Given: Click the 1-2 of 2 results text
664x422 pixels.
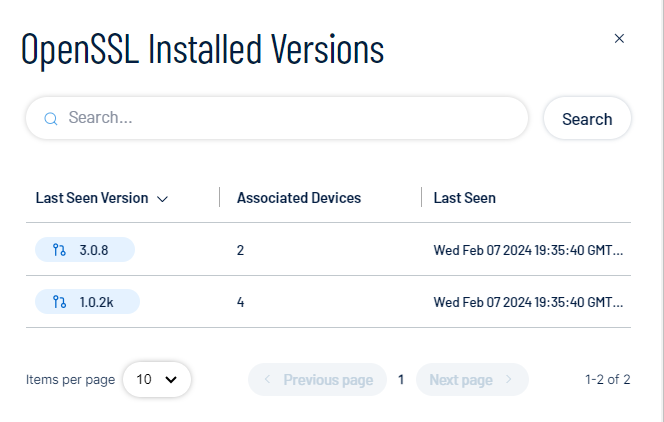Looking at the screenshot, I should pyautogui.click(x=608, y=379).
